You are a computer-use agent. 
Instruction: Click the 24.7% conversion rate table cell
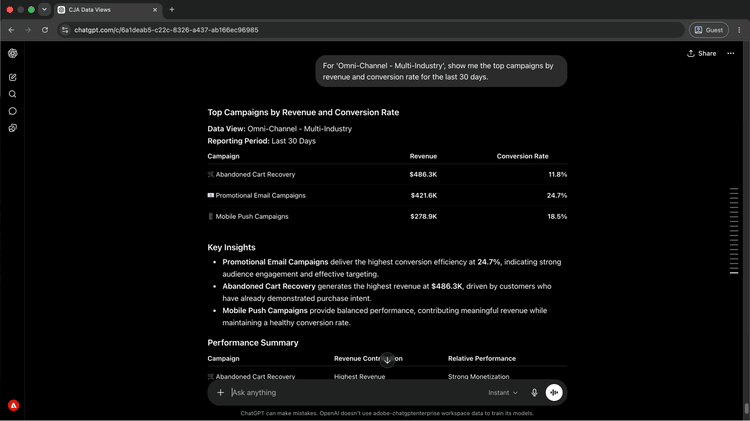pyautogui.click(x=557, y=195)
